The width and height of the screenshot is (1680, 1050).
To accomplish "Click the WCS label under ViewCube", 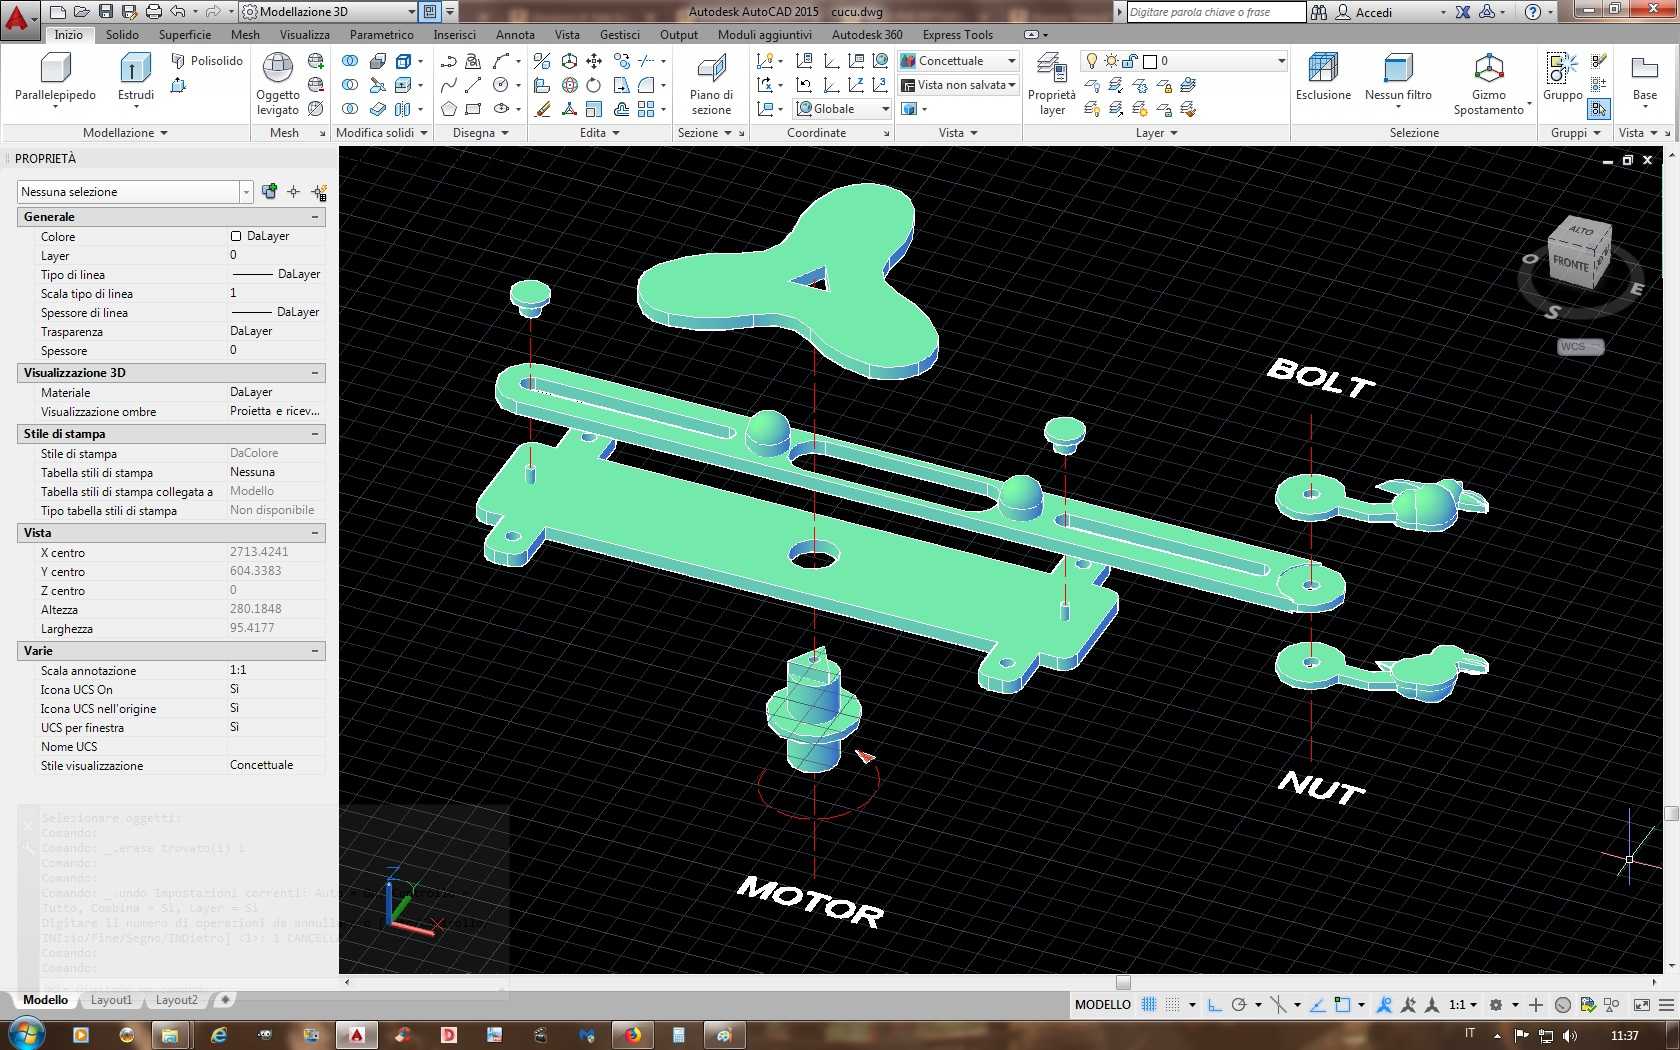I will coord(1579,347).
